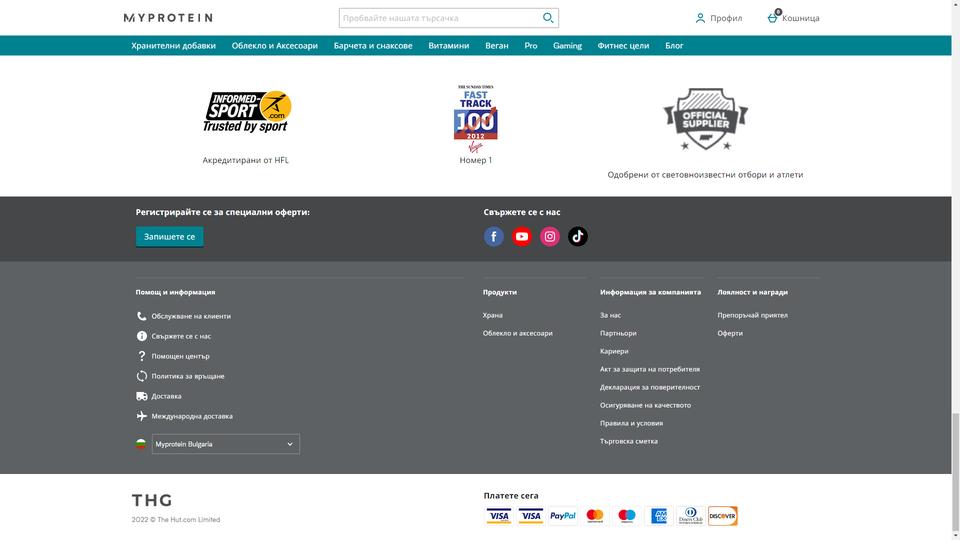Click the PayPal payment icon
Viewport: 960px width, 540px height.
coord(563,516)
